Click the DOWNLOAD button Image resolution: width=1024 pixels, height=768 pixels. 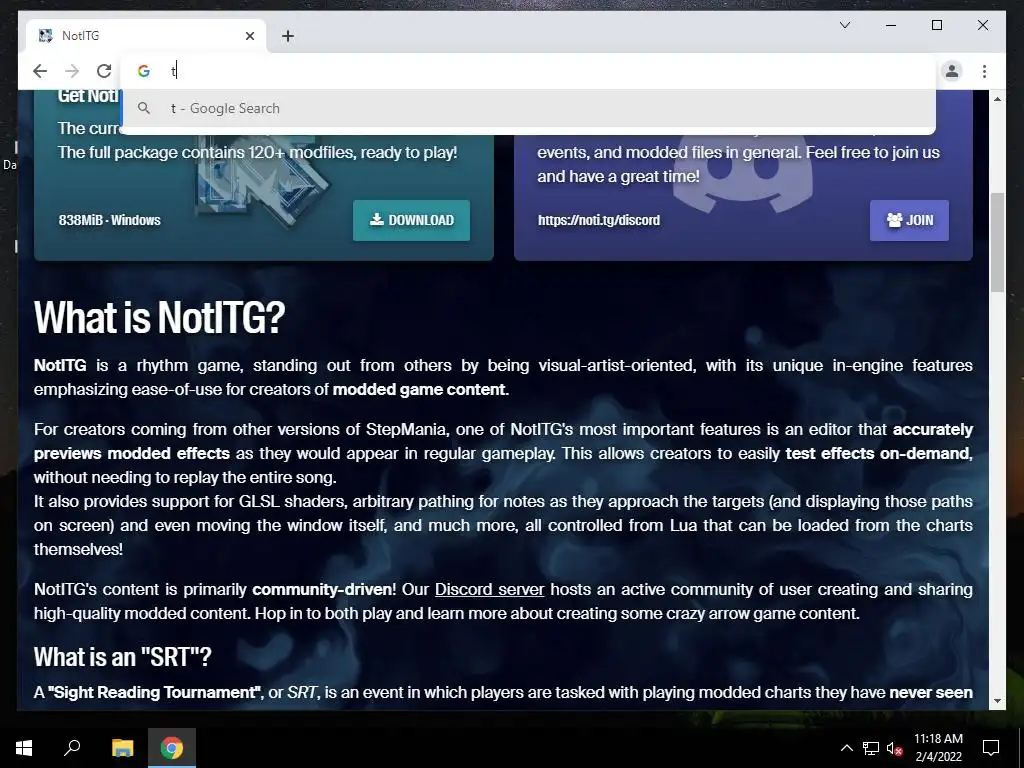coord(411,220)
